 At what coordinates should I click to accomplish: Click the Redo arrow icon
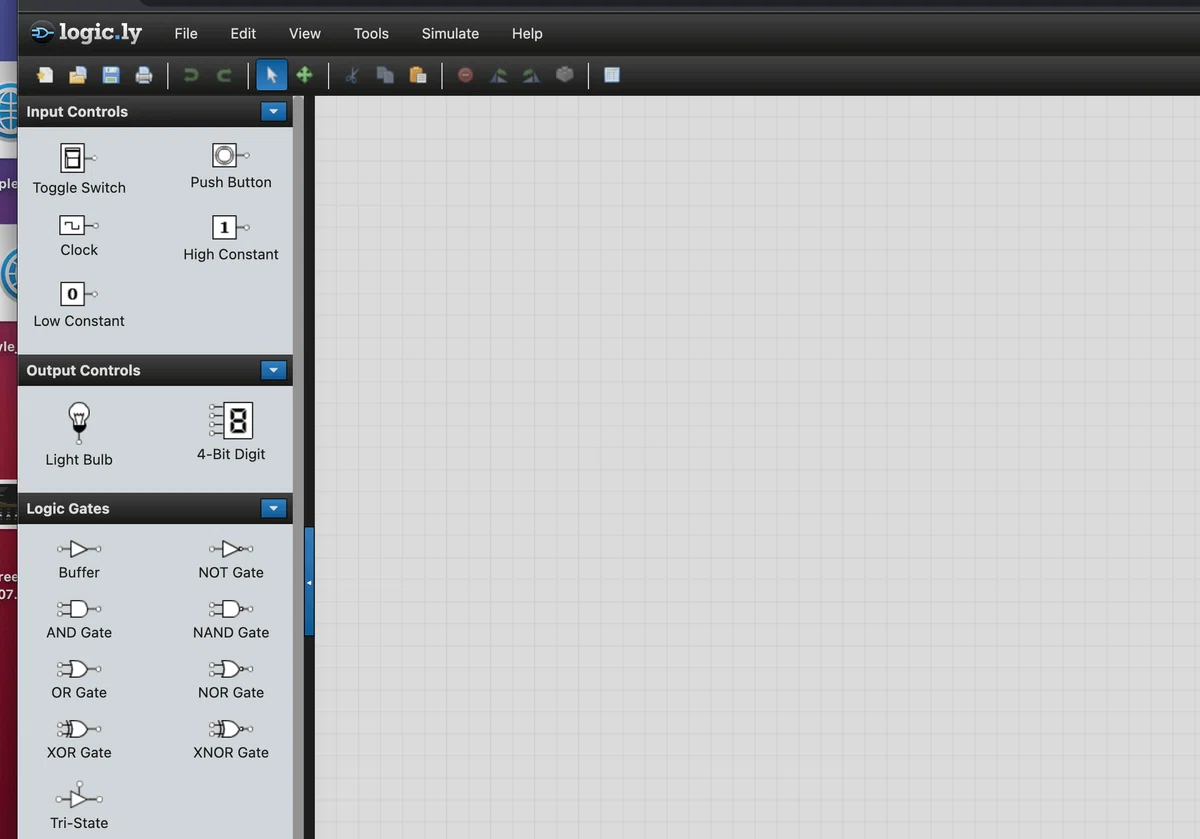coord(224,75)
